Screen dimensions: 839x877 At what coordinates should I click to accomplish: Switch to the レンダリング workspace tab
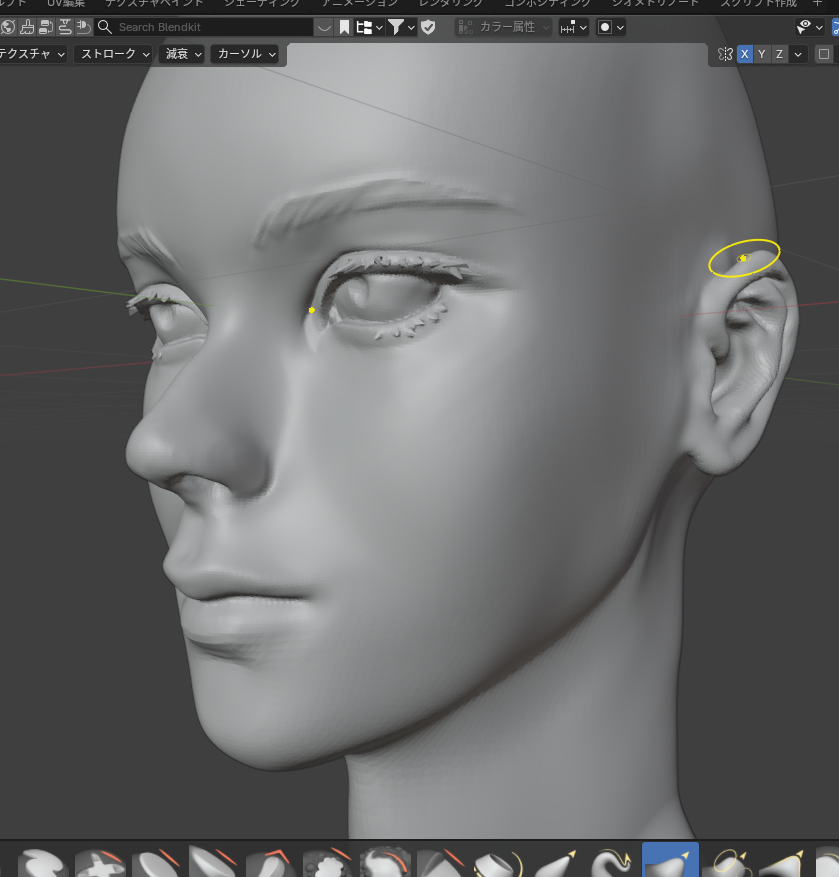point(450,3)
